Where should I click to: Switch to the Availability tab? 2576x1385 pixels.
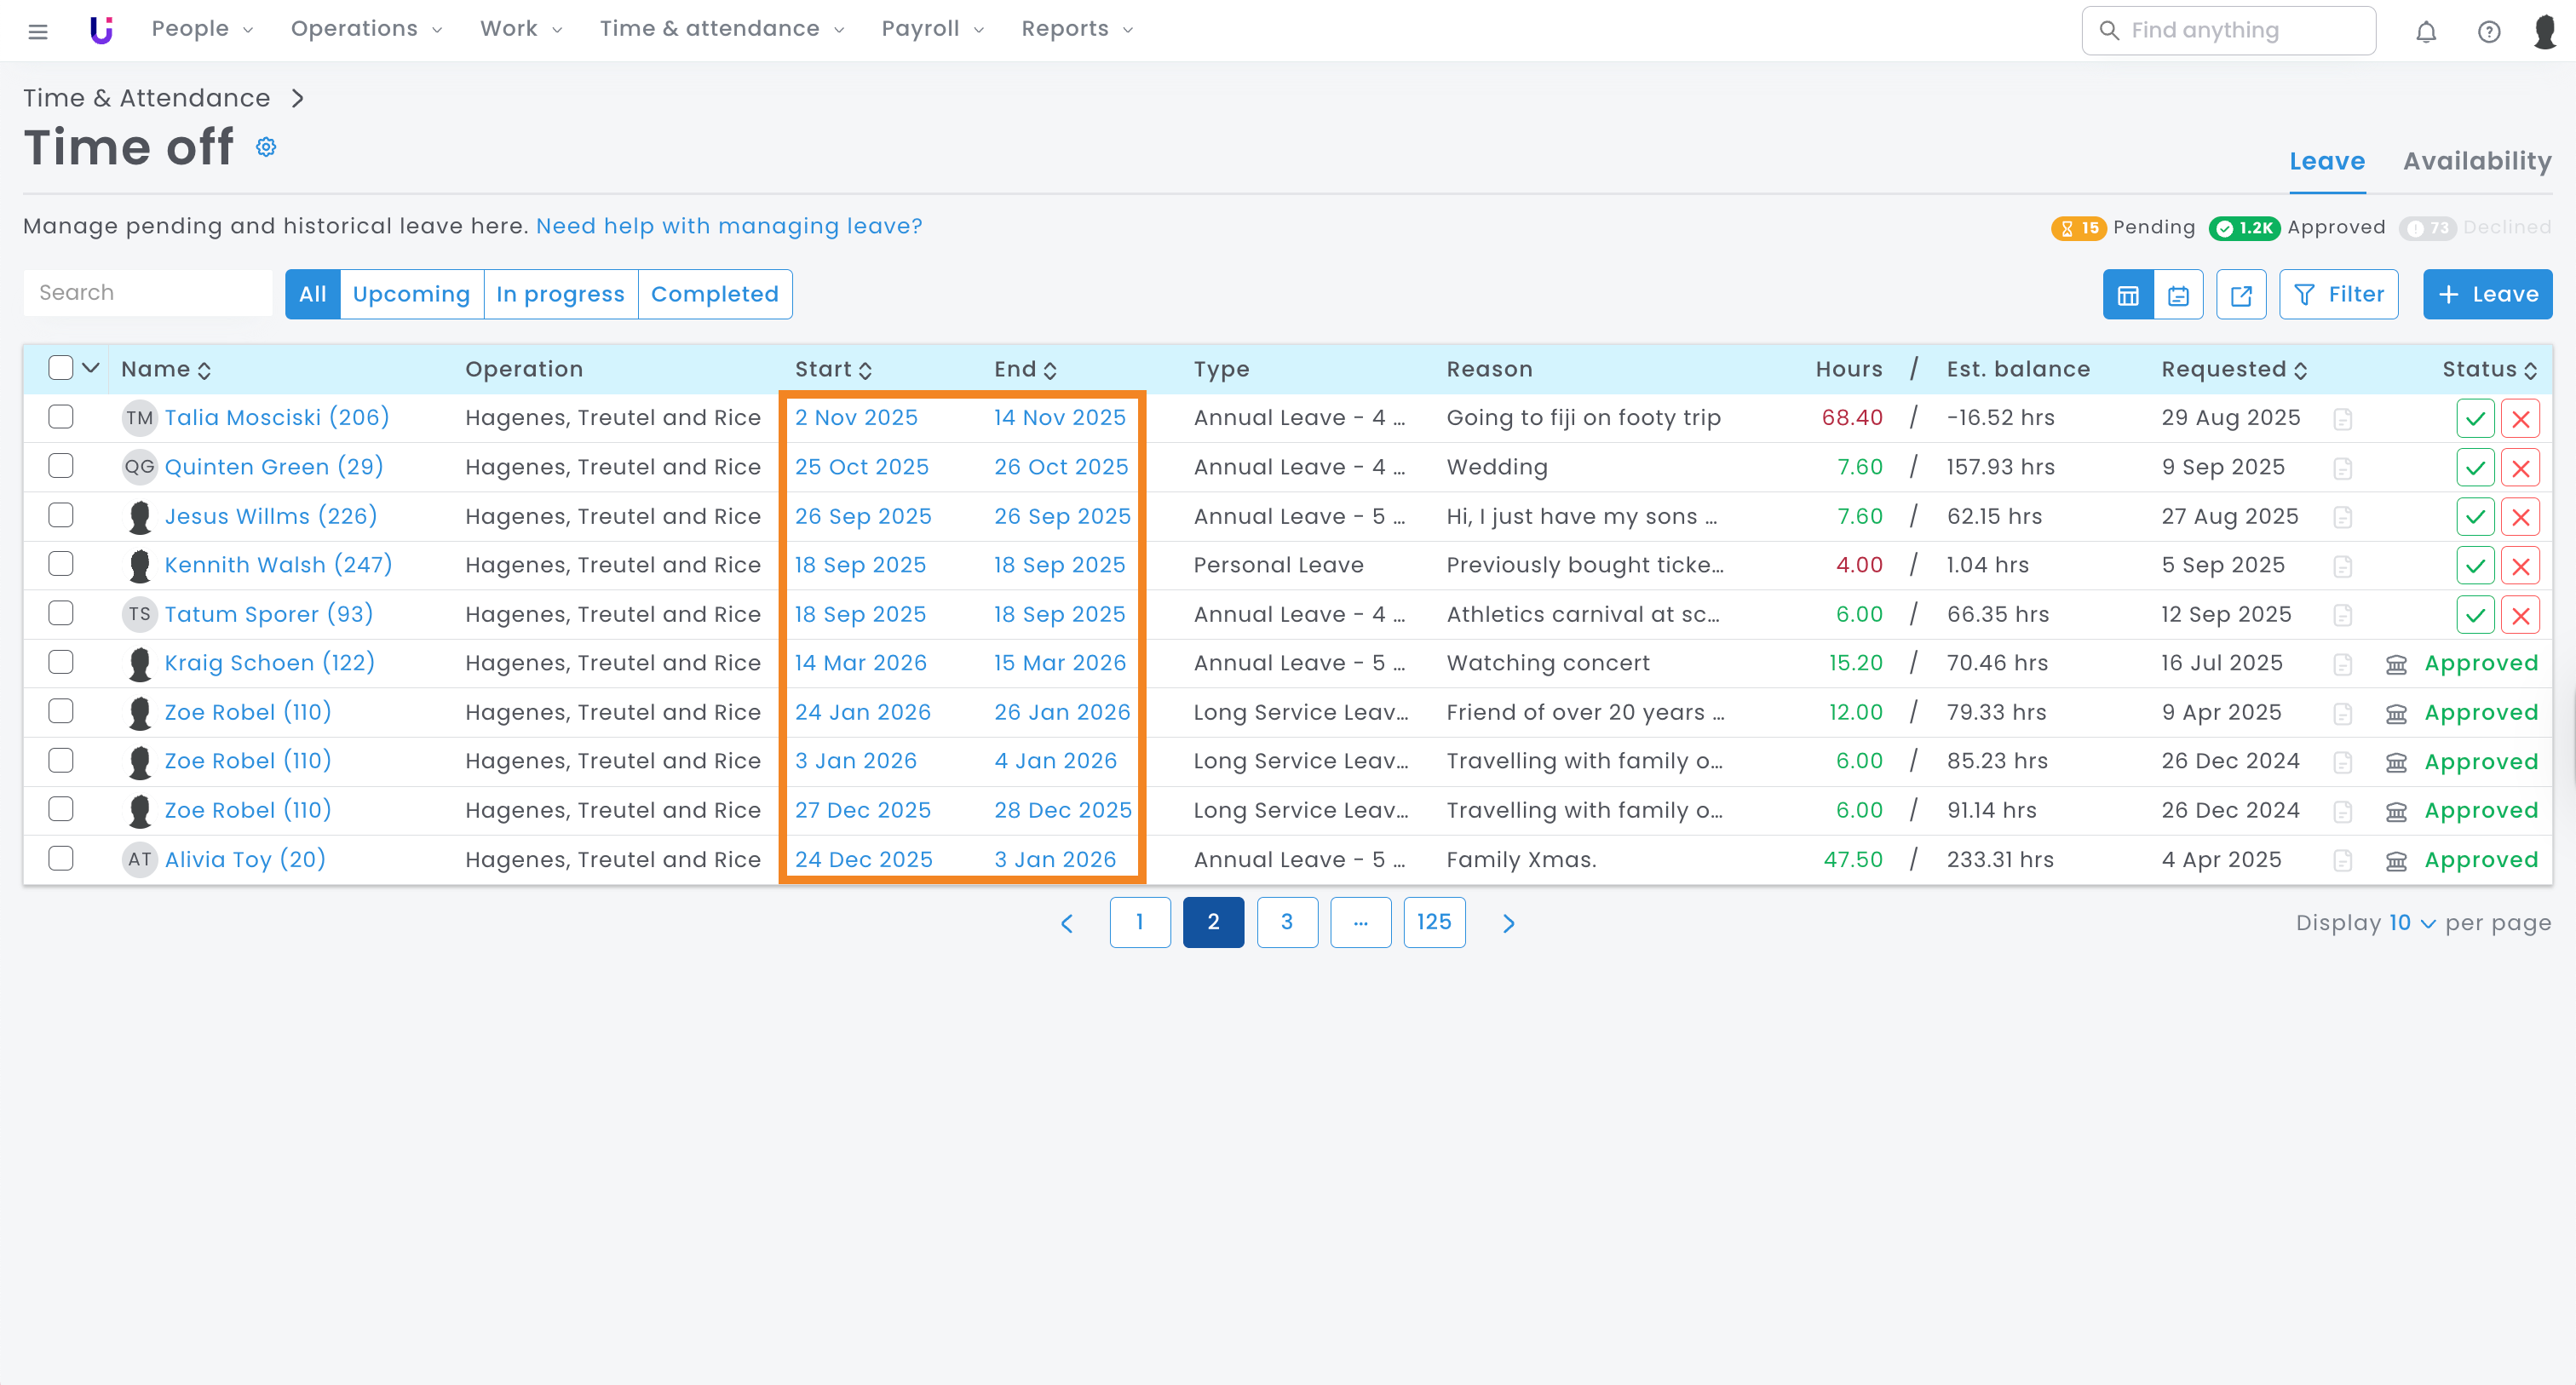coord(2477,161)
